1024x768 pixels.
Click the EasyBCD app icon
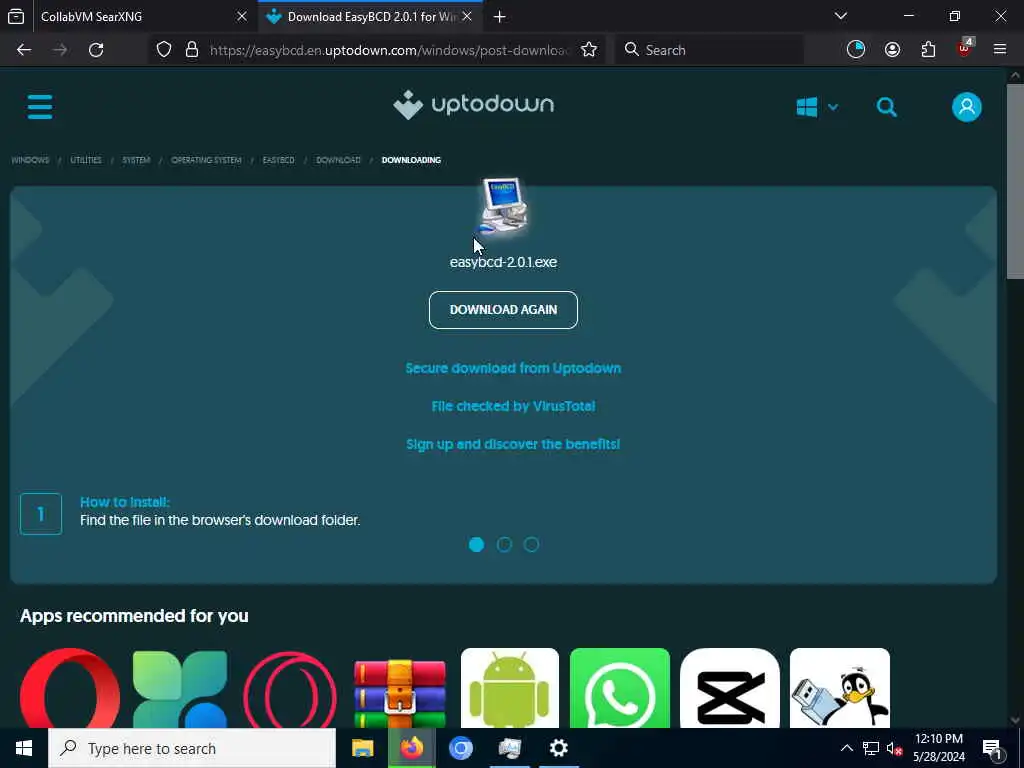point(504,206)
